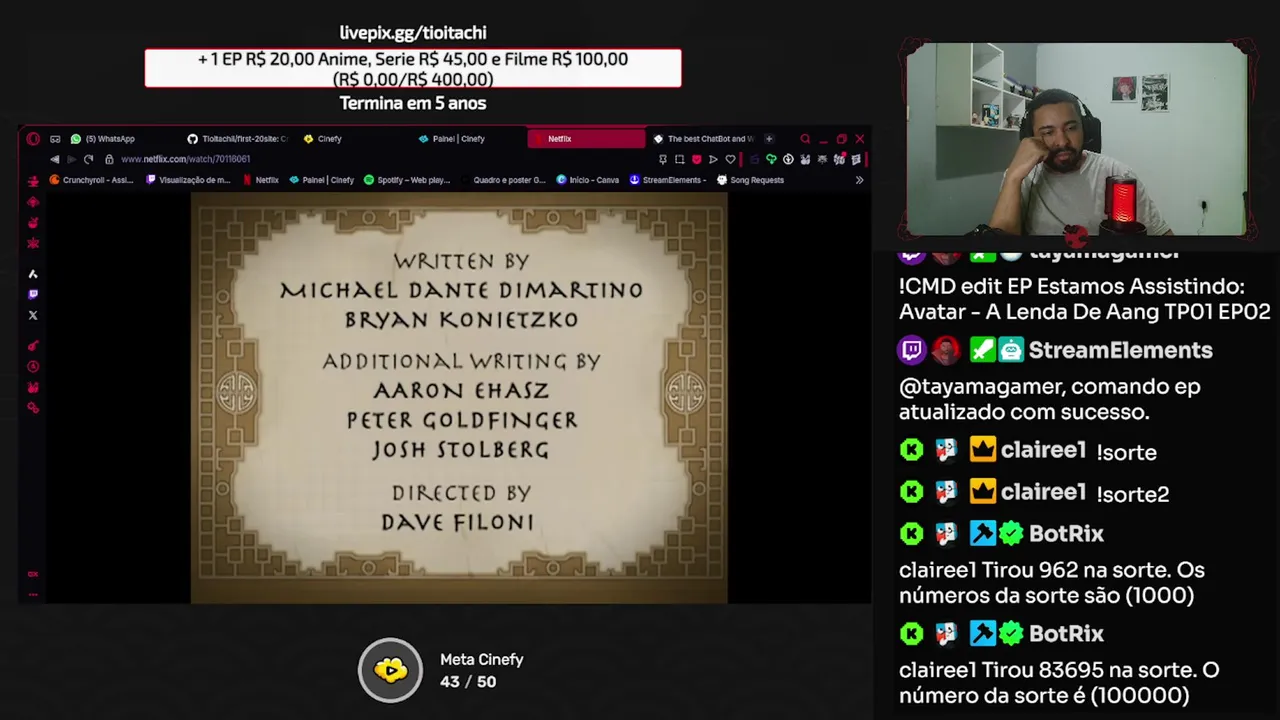Open the green cloud extension icon

(x=771, y=159)
